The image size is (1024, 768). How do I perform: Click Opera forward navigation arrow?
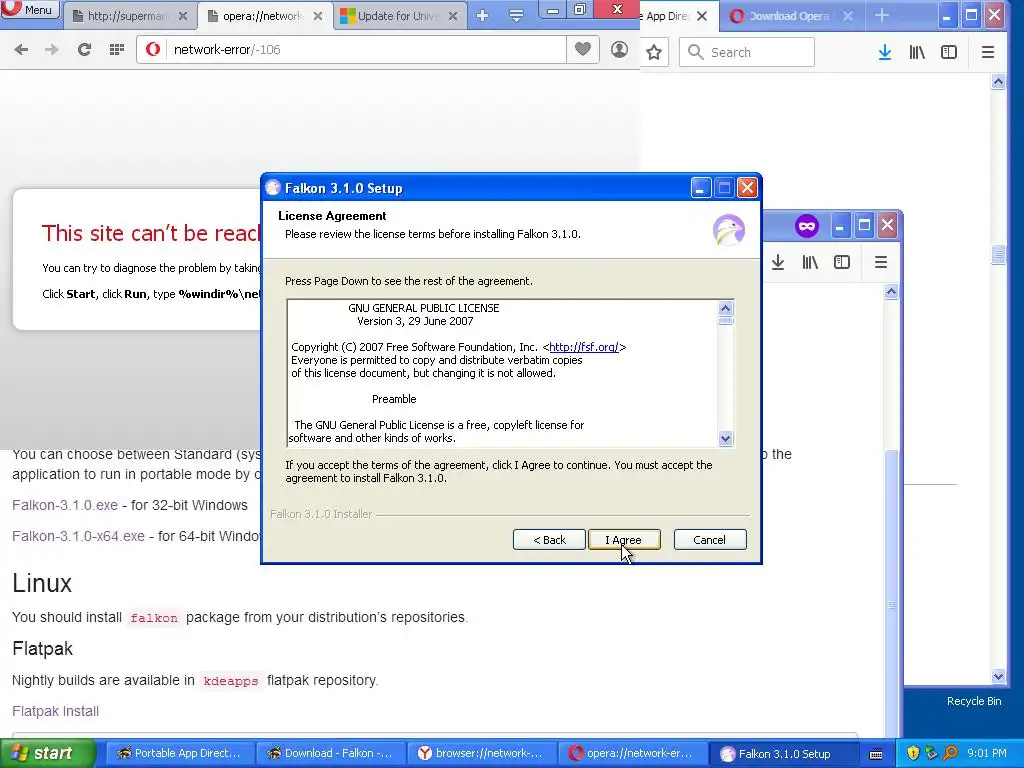(x=52, y=50)
